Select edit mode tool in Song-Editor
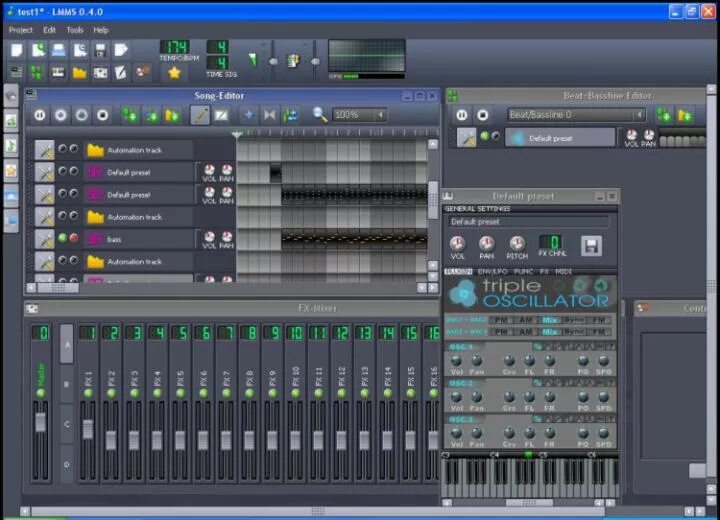The height and width of the screenshot is (520, 720). 221,115
